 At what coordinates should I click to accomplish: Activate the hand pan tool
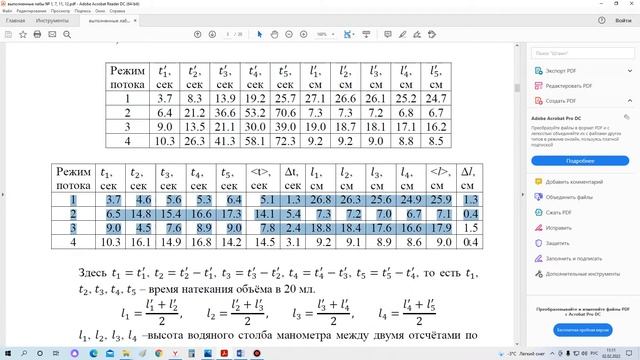click(x=274, y=35)
